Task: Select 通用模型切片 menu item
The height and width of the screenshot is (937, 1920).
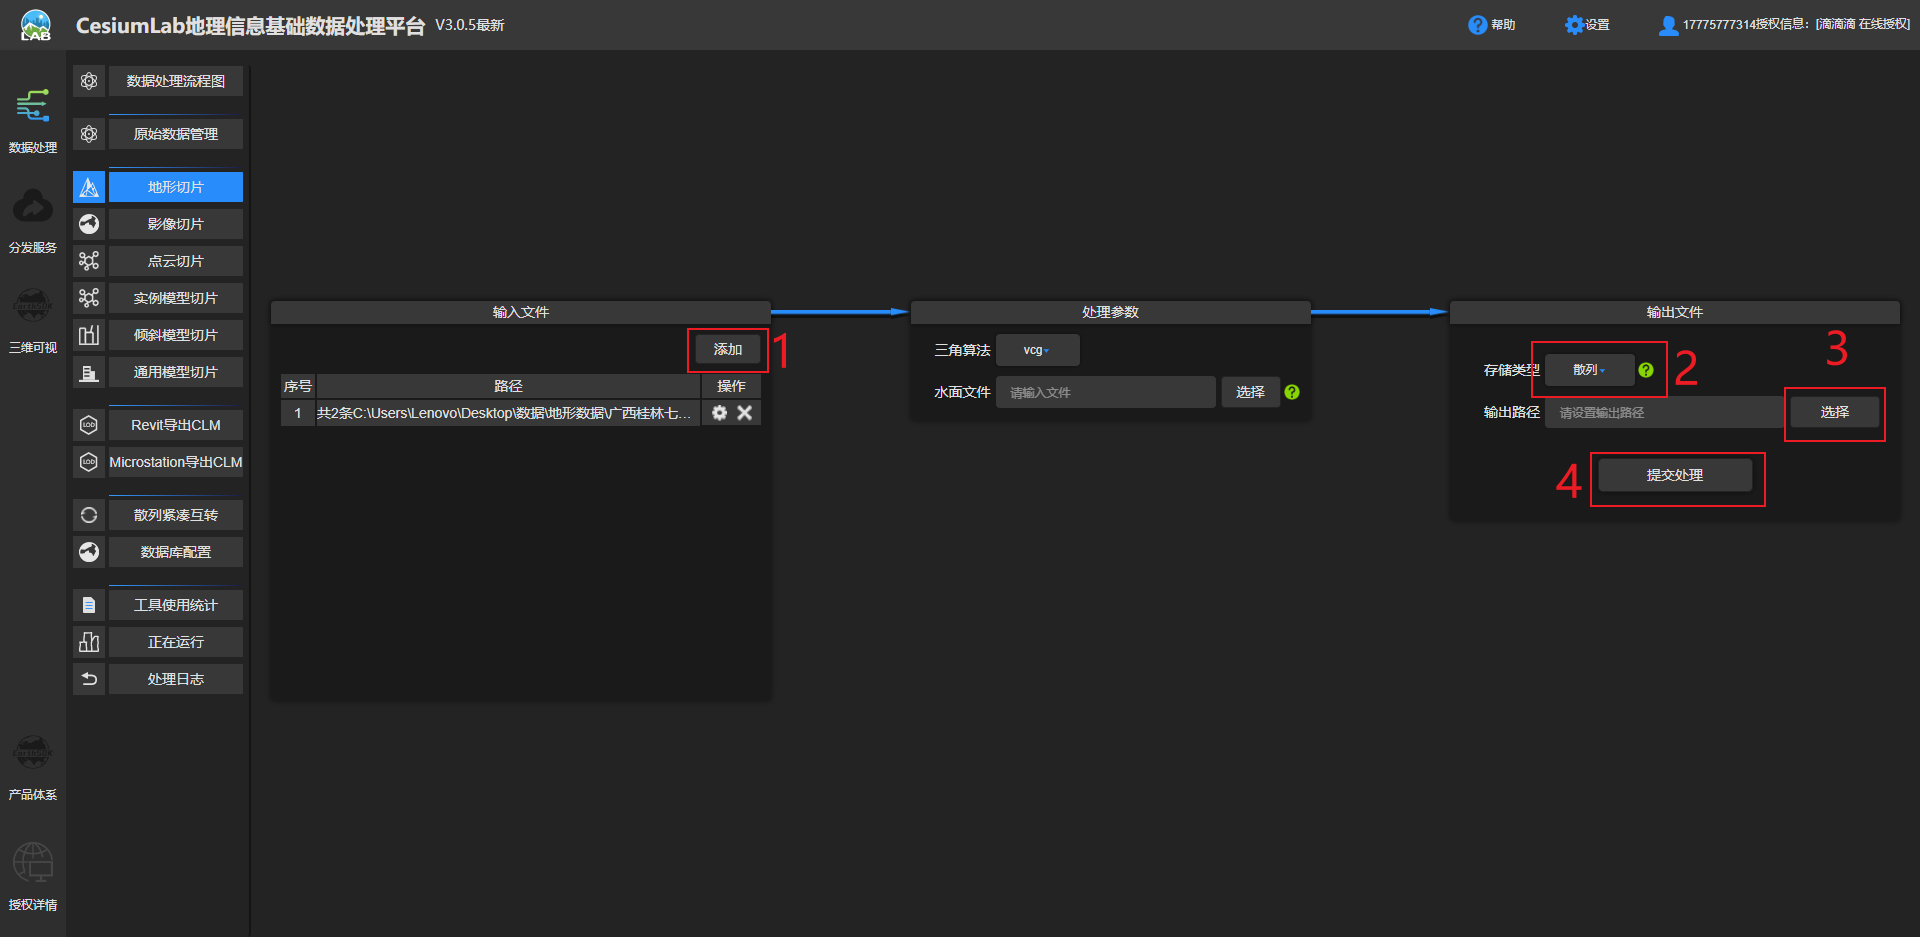Action: pos(176,372)
